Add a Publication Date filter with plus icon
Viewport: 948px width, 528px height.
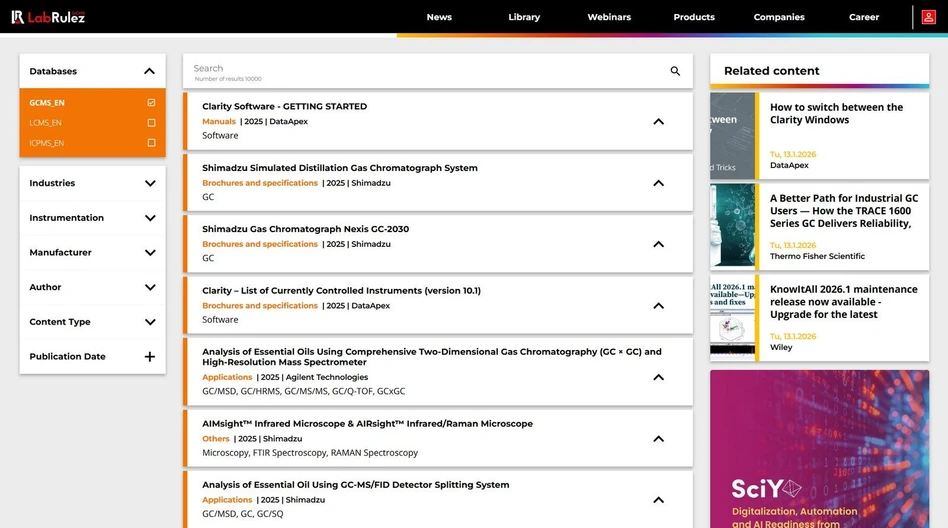[150, 356]
